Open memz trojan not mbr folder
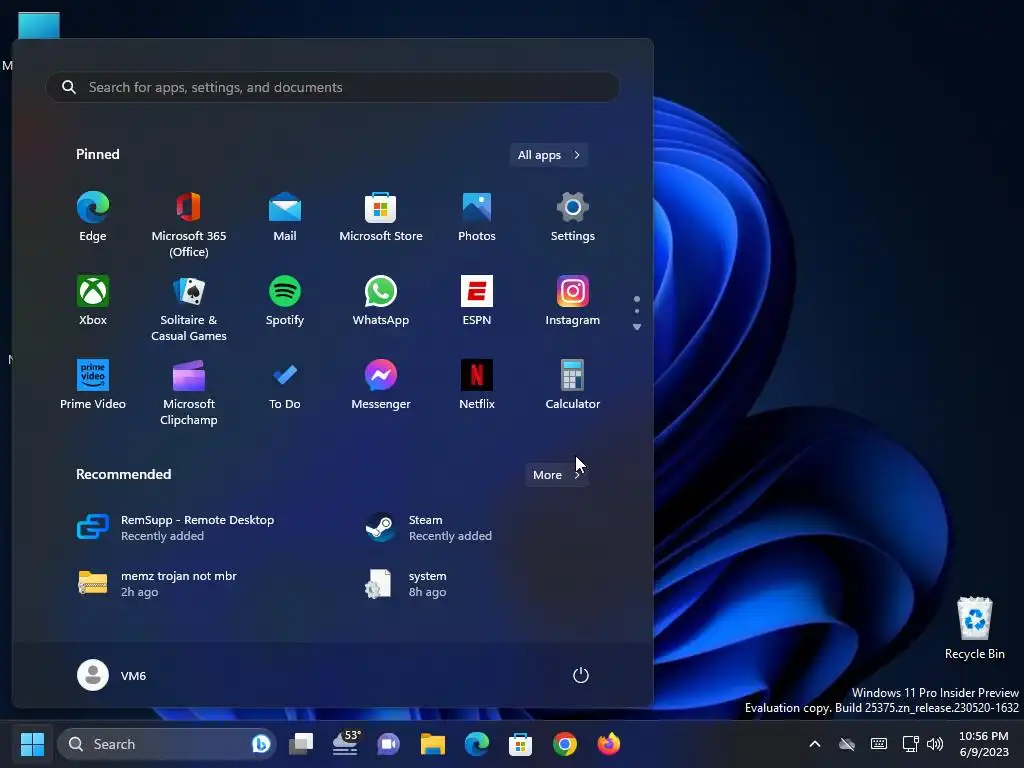 coord(157,584)
